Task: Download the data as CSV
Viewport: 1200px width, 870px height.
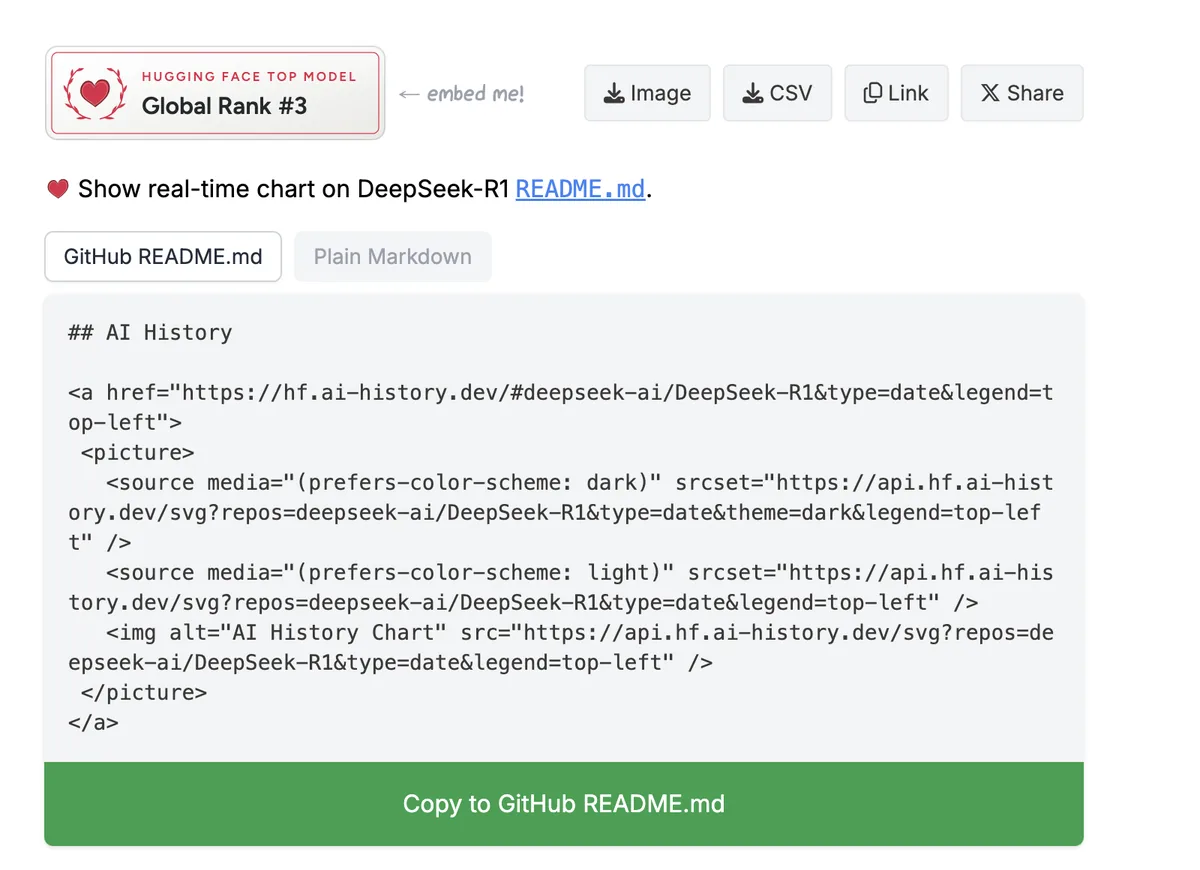Action: 777,93
